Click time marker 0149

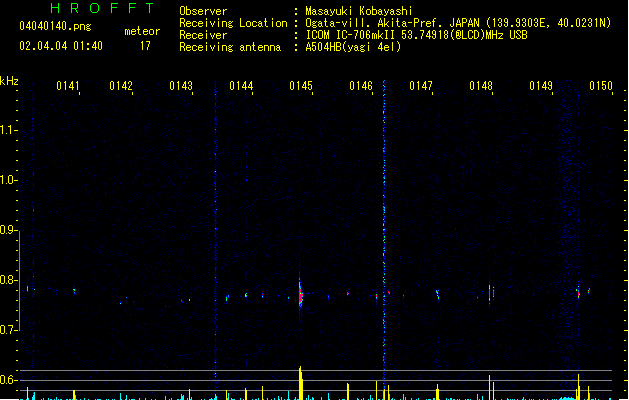pos(541,86)
